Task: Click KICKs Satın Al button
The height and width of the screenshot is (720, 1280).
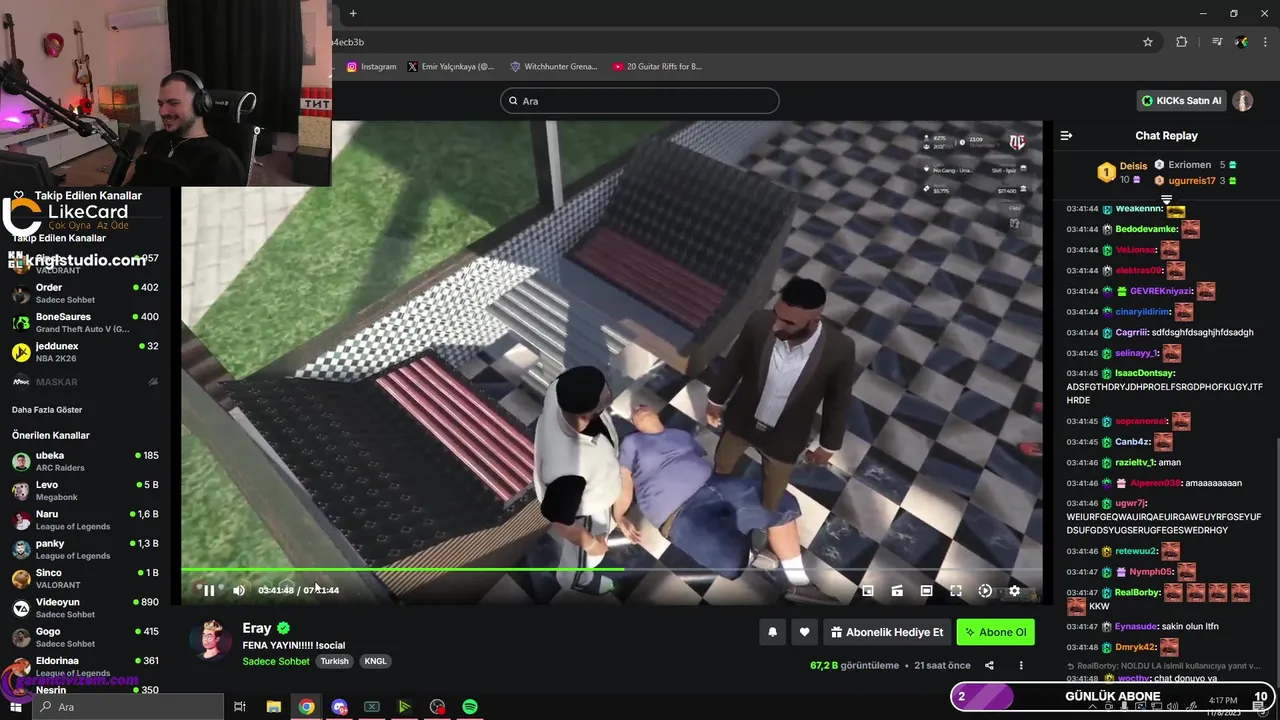Action: (x=1182, y=101)
